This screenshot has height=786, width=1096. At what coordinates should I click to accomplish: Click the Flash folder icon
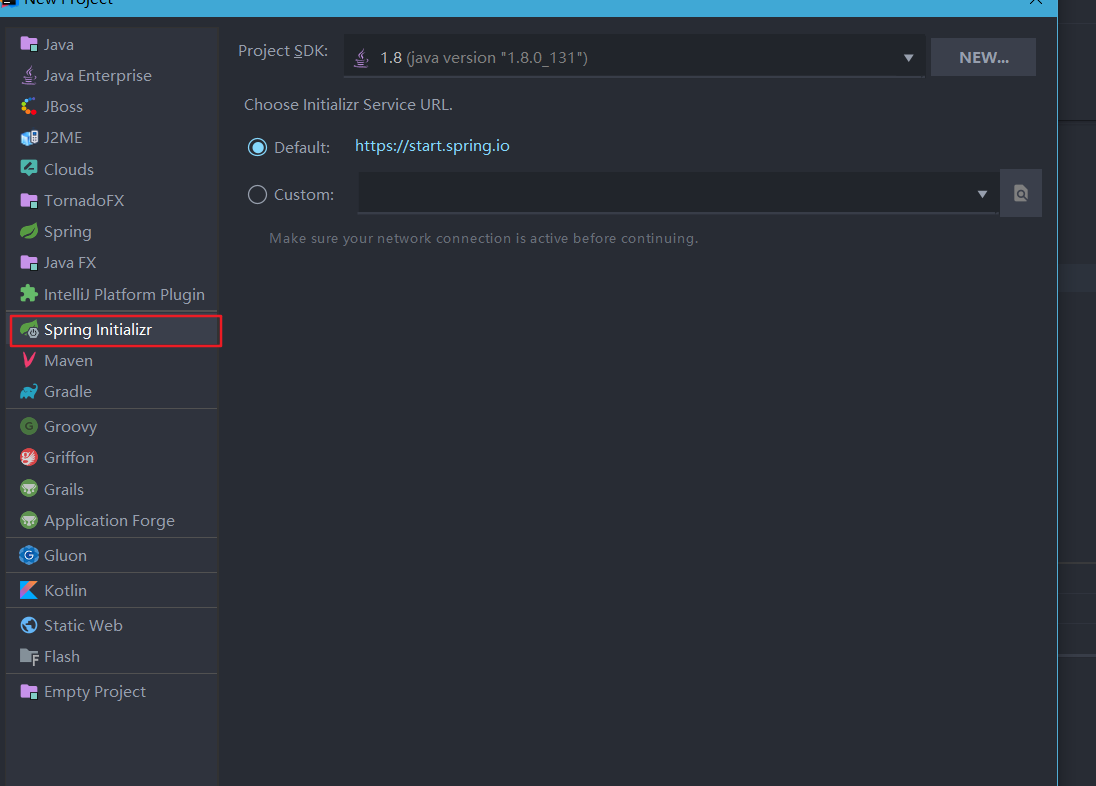pos(29,657)
